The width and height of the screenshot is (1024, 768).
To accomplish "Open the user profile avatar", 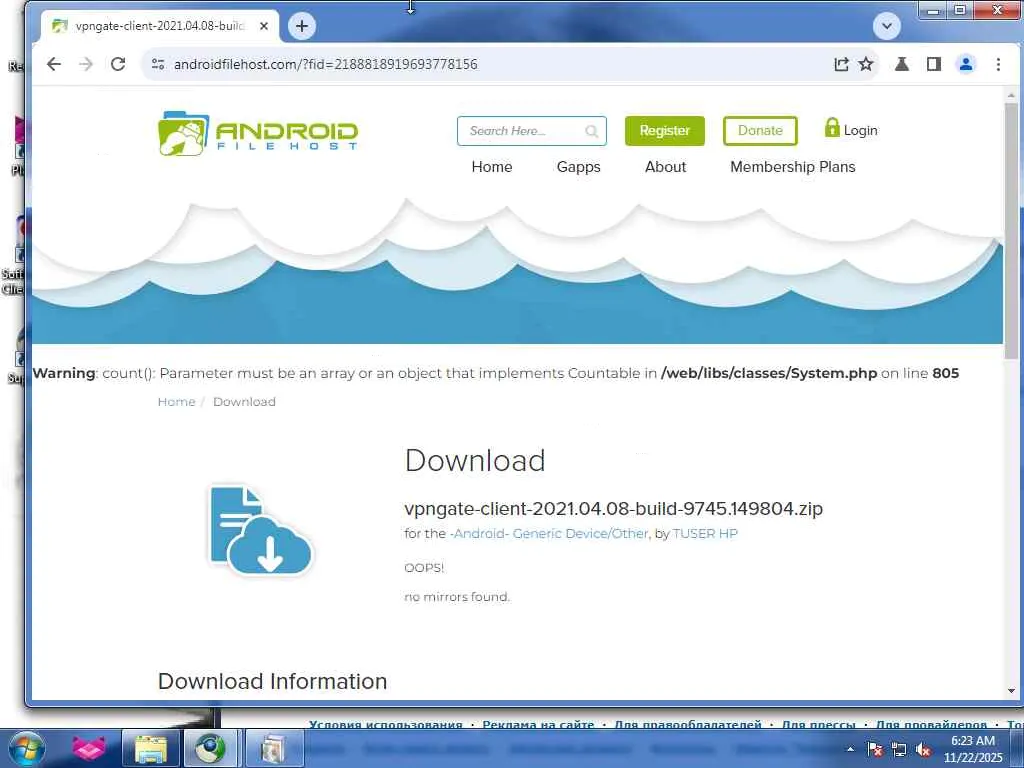I will (966, 64).
